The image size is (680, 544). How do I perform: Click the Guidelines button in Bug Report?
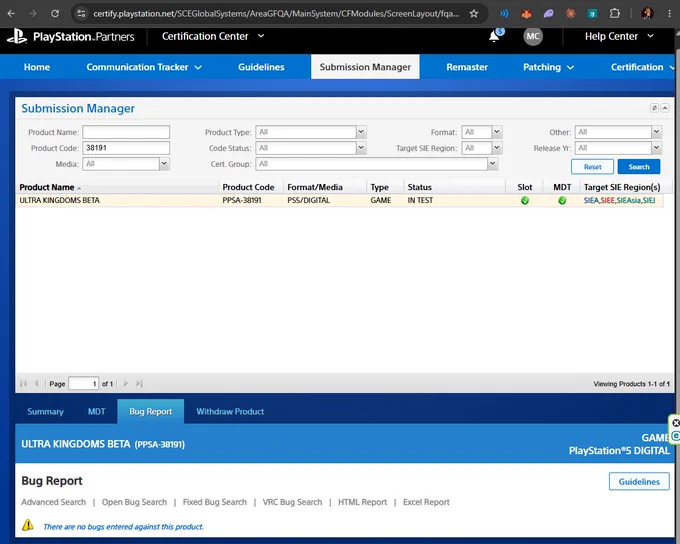(639, 482)
